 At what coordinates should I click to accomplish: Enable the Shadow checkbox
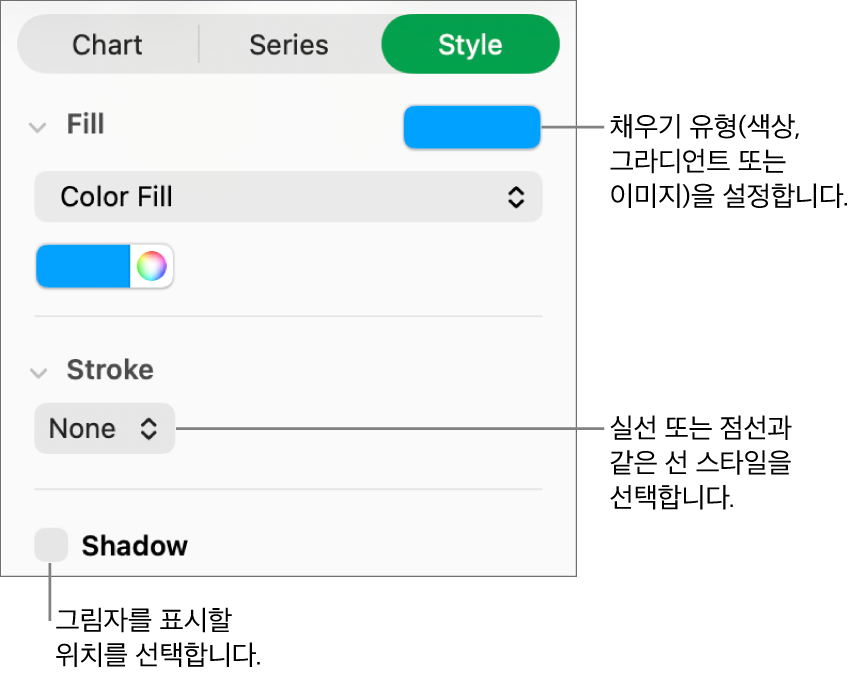point(51,546)
